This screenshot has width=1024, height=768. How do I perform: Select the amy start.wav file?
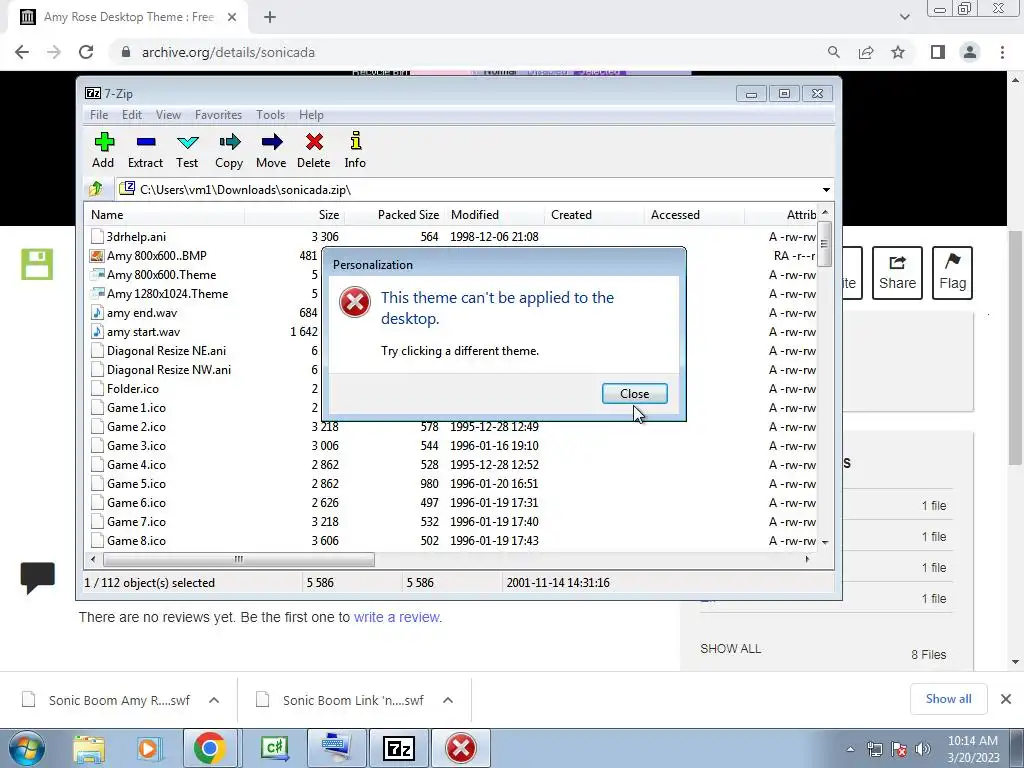tap(143, 332)
